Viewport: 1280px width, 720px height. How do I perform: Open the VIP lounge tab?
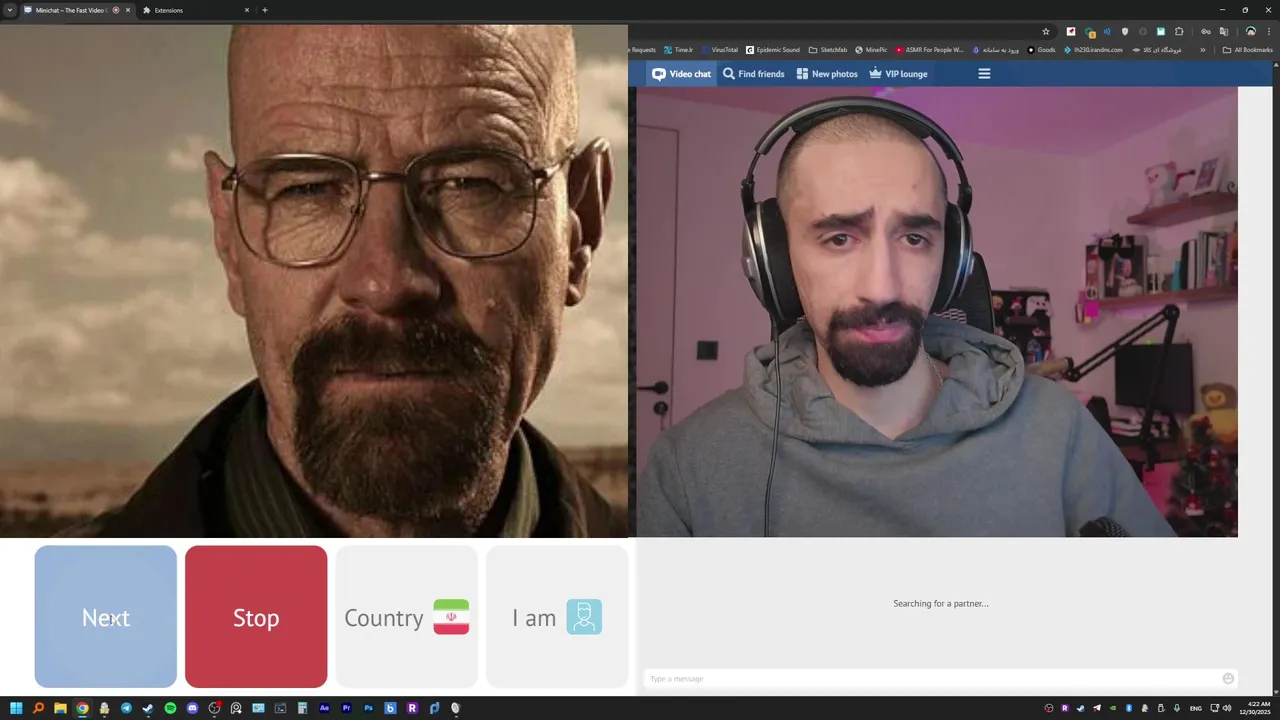898,74
